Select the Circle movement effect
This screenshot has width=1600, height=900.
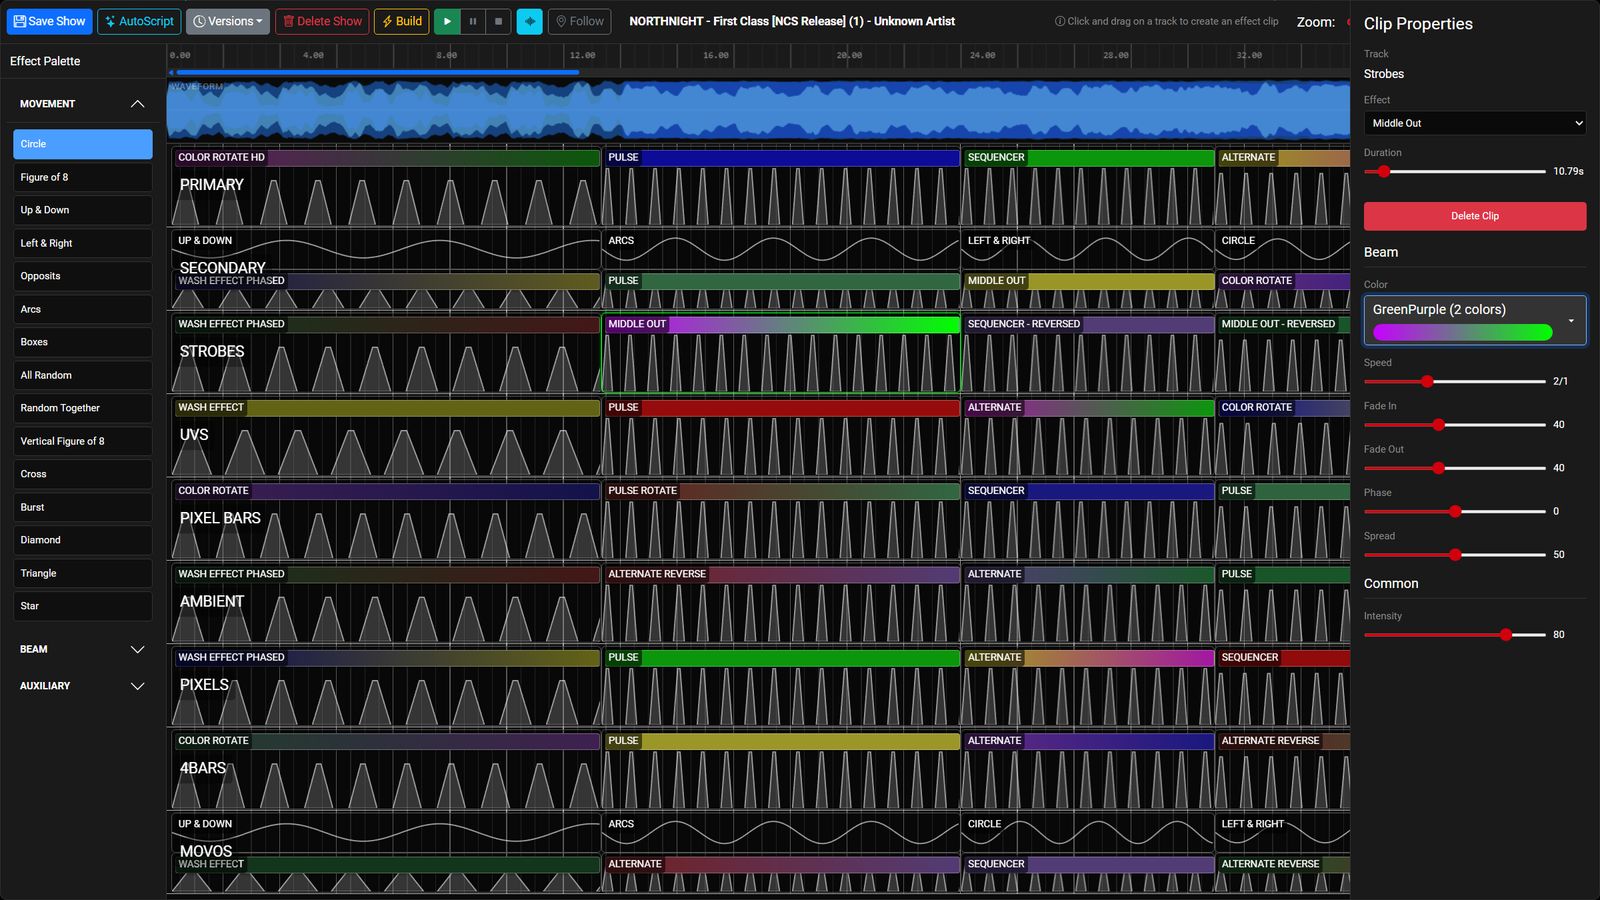click(x=82, y=144)
